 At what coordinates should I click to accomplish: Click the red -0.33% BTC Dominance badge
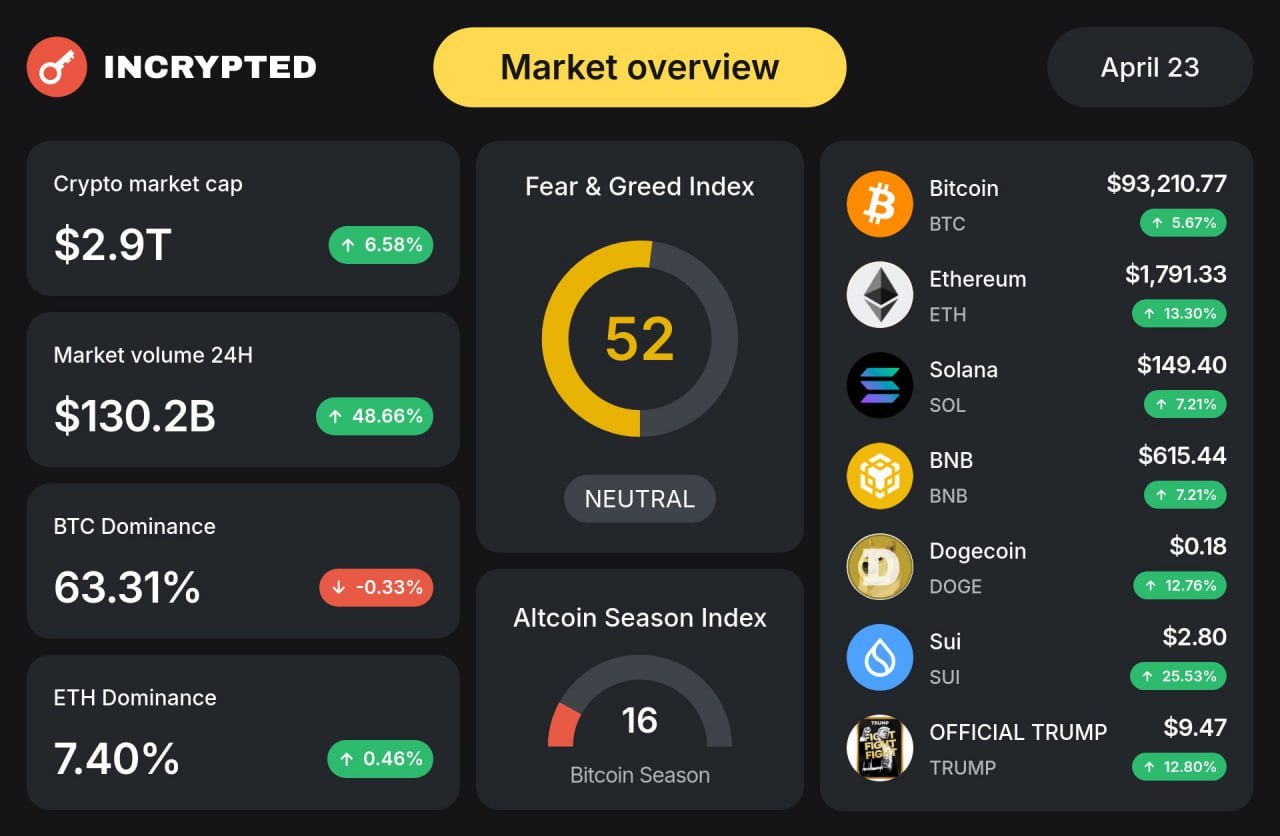376,587
